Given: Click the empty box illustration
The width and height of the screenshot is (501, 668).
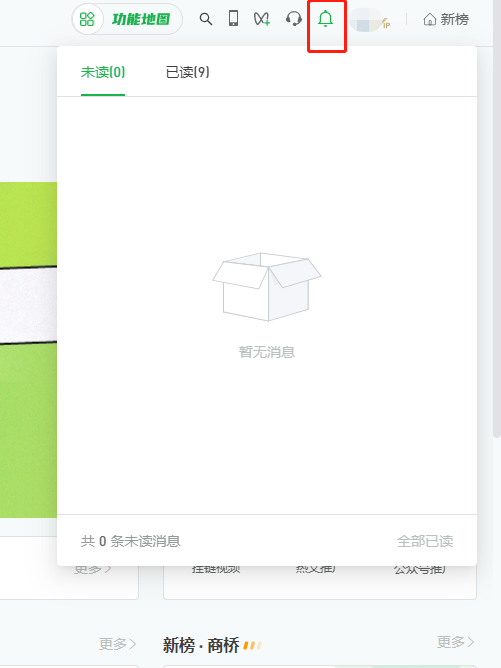Looking at the screenshot, I should tap(267, 287).
